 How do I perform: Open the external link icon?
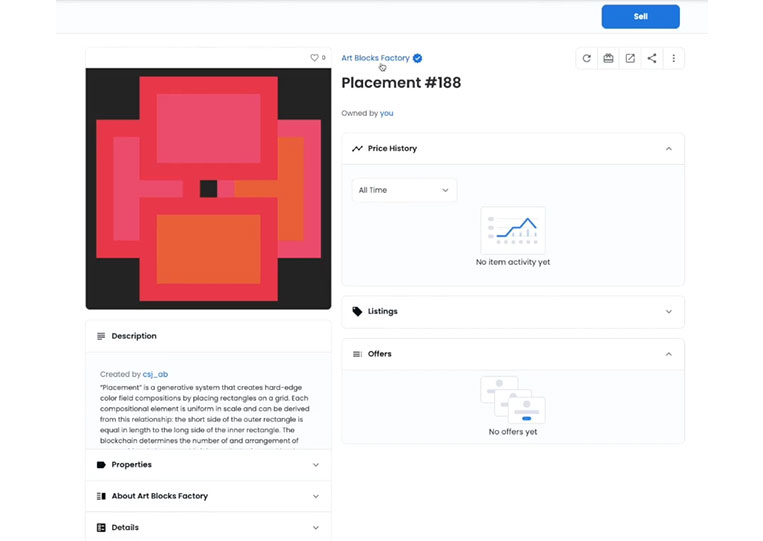point(630,58)
